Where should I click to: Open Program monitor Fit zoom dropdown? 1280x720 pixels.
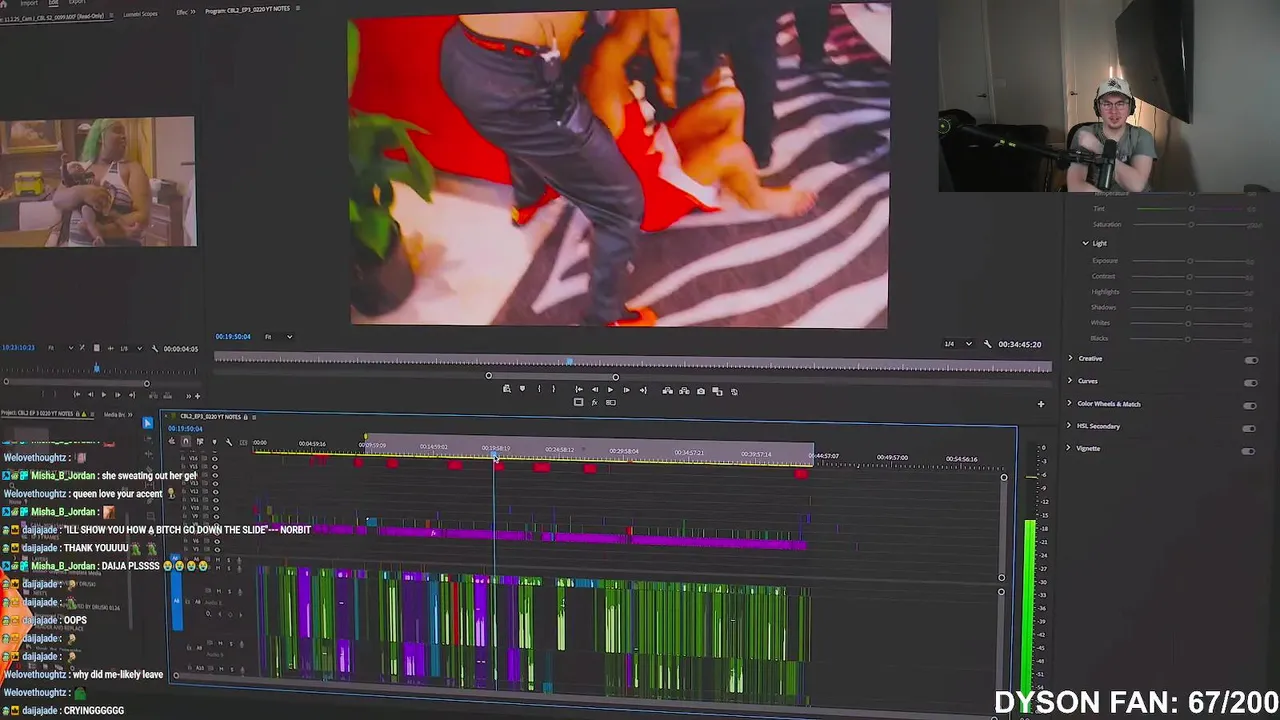[278, 337]
